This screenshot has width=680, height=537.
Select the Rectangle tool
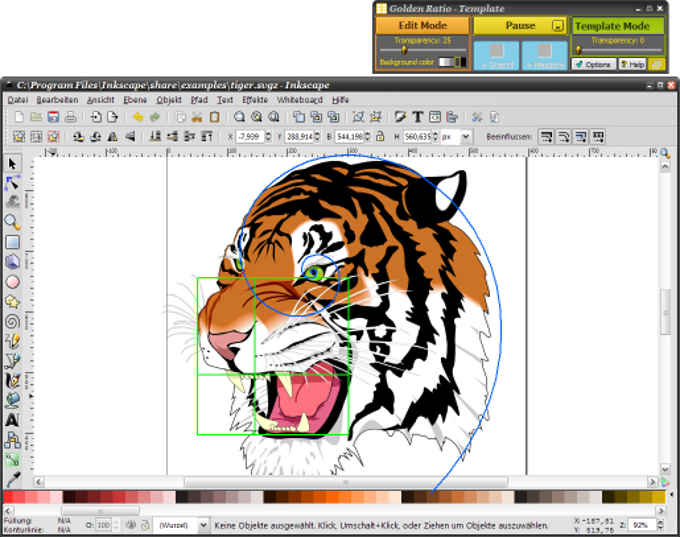[x=13, y=242]
